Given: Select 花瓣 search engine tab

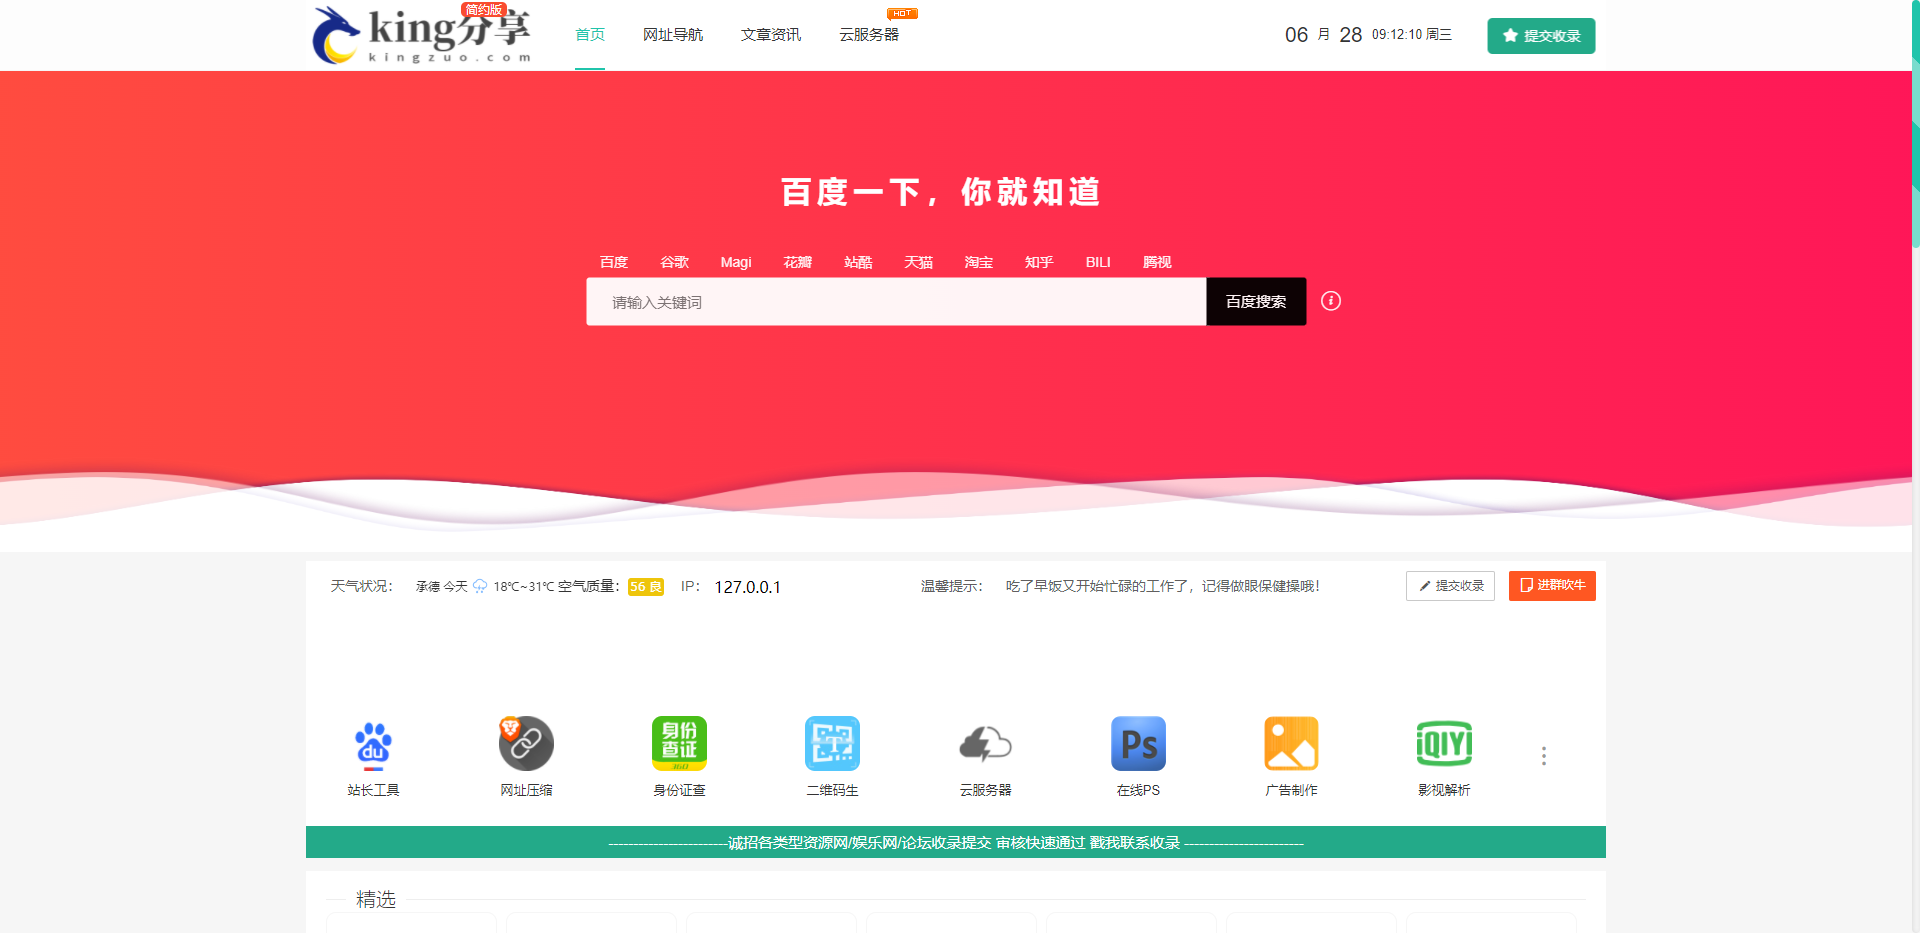Looking at the screenshot, I should tap(798, 262).
